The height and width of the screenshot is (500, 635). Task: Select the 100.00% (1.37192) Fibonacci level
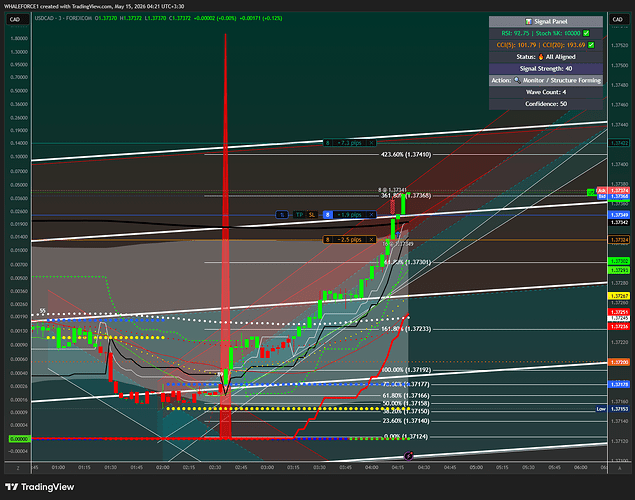tap(406, 370)
